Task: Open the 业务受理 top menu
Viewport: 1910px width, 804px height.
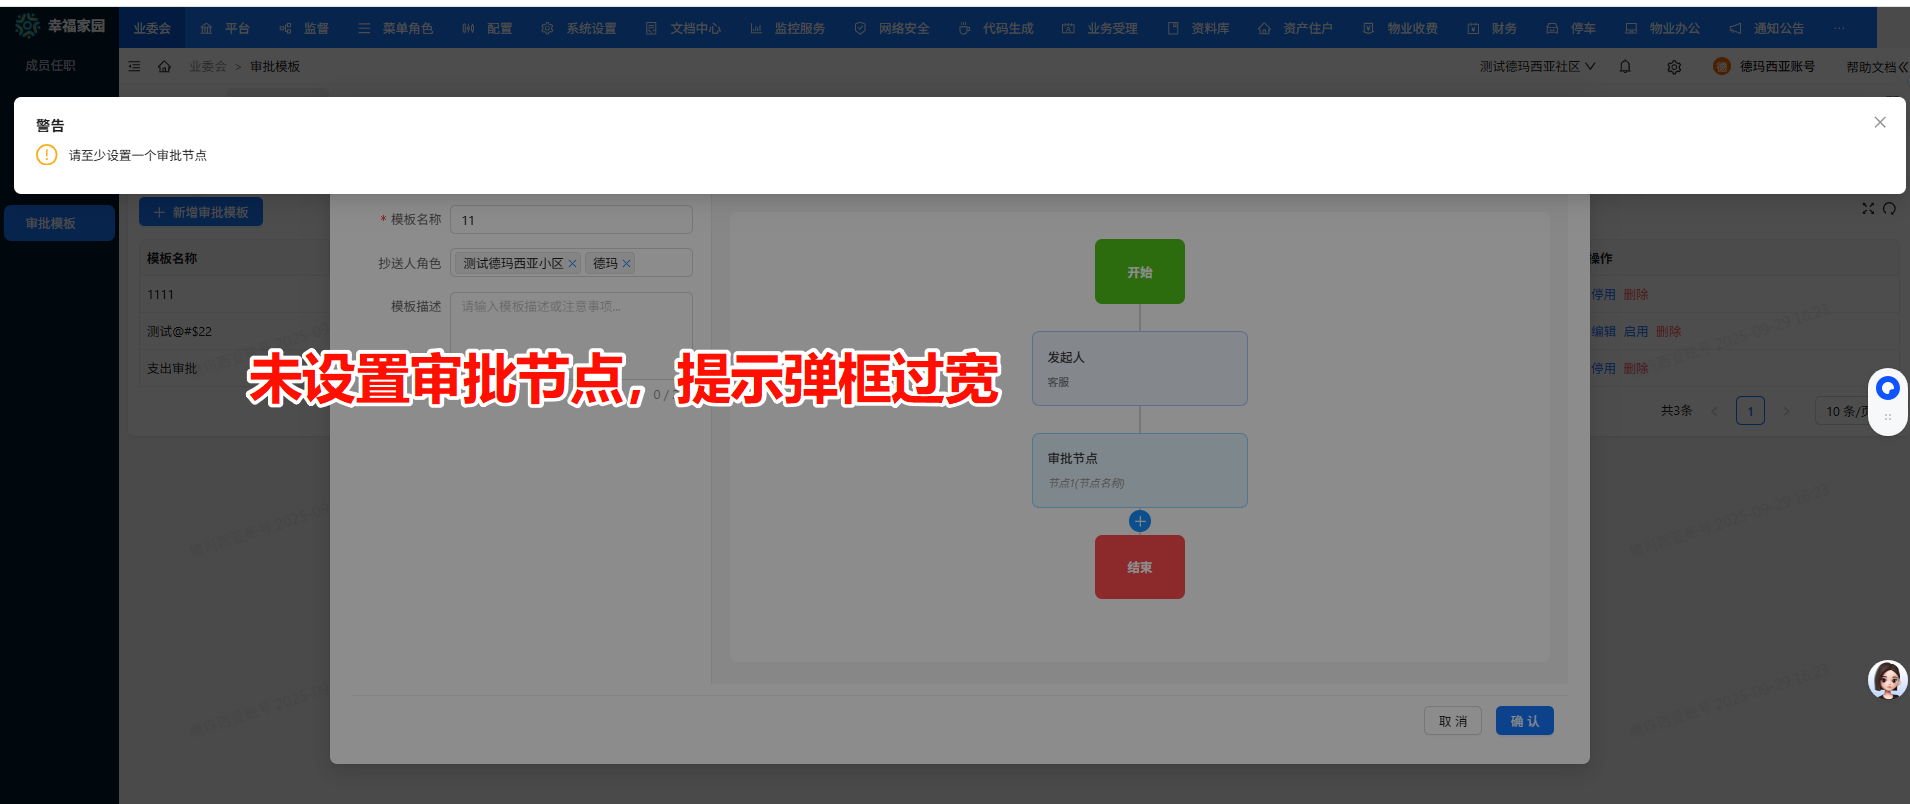Action: coord(1099,28)
